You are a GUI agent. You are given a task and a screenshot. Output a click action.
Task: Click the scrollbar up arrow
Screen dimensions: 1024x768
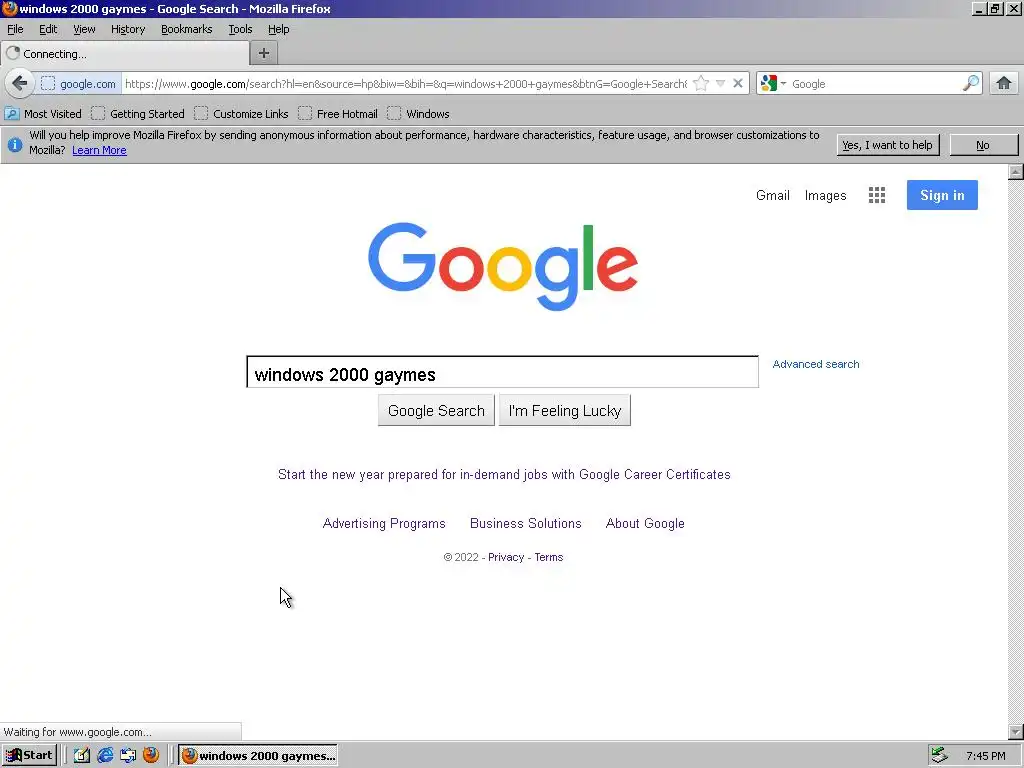click(x=1016, y=172)
